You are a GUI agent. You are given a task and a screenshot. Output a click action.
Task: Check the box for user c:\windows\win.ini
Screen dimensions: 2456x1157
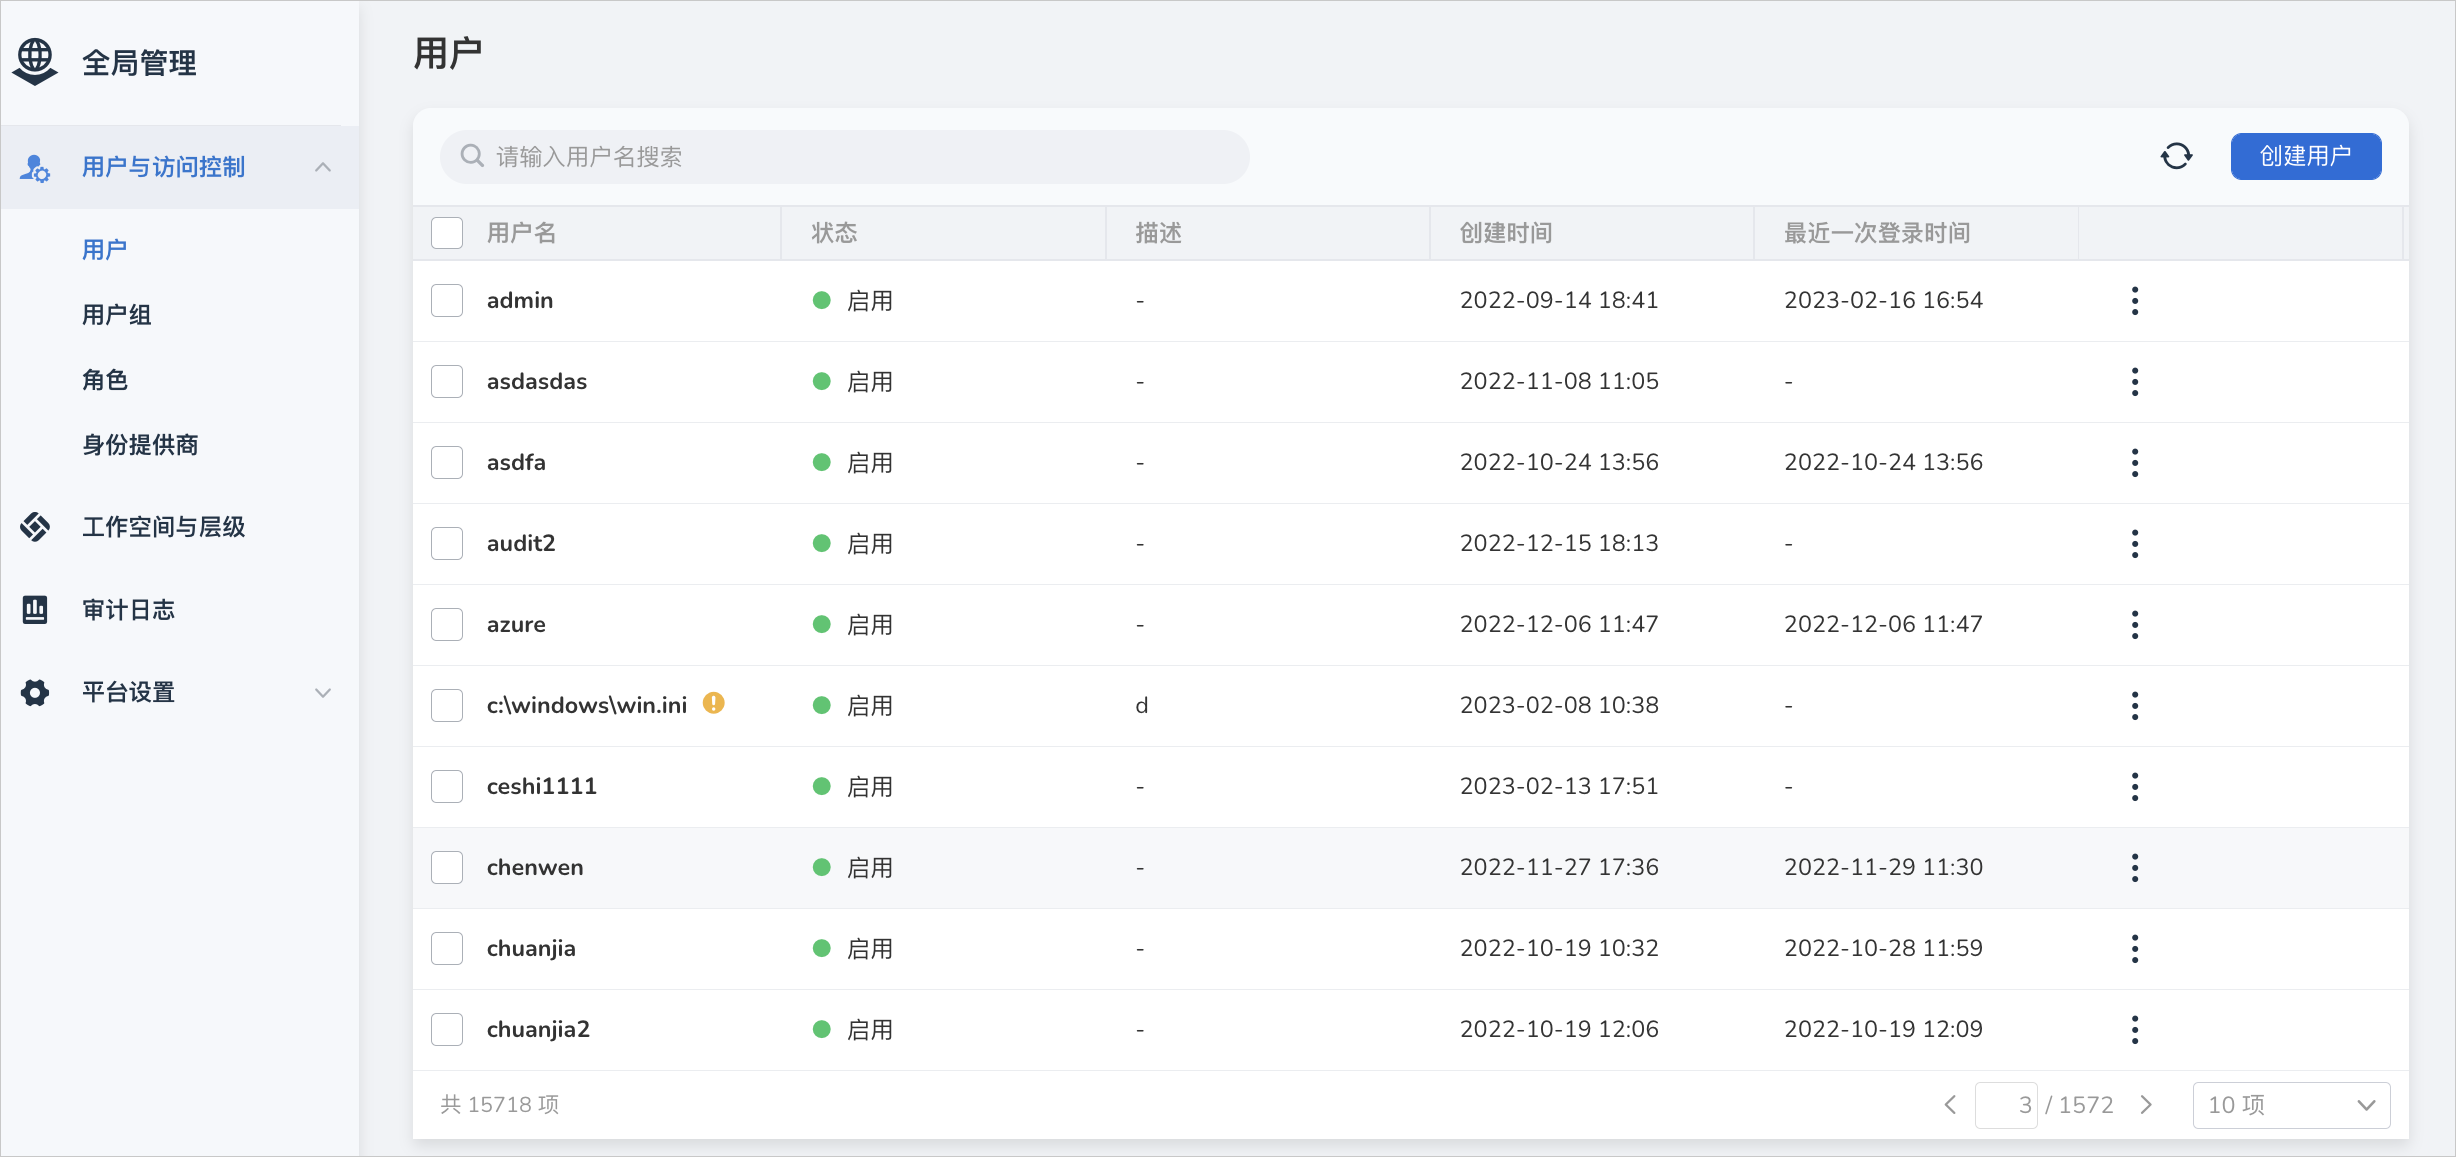click(447, 706)
